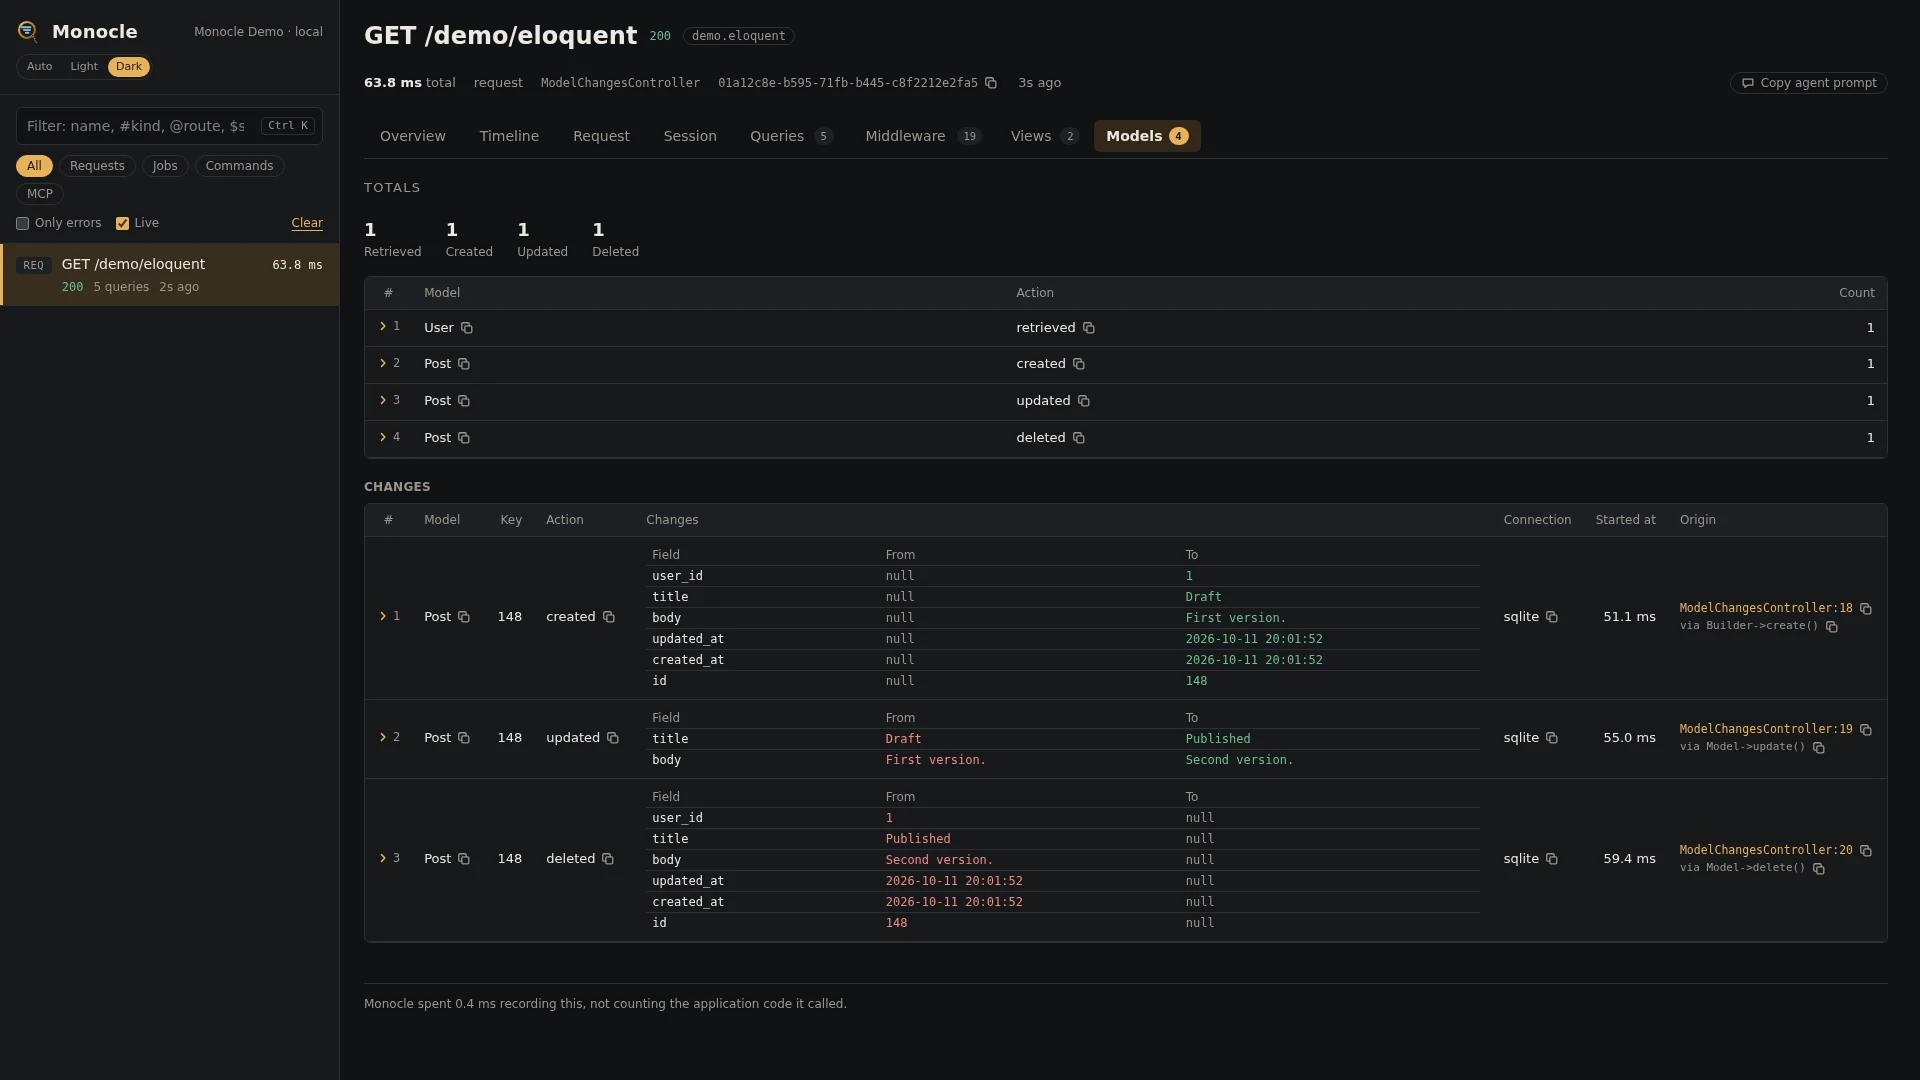Viewport: 1920px width, 1080px height.
Task: Copy 'via Builder->create()' text
Action: pos(1832,627)
